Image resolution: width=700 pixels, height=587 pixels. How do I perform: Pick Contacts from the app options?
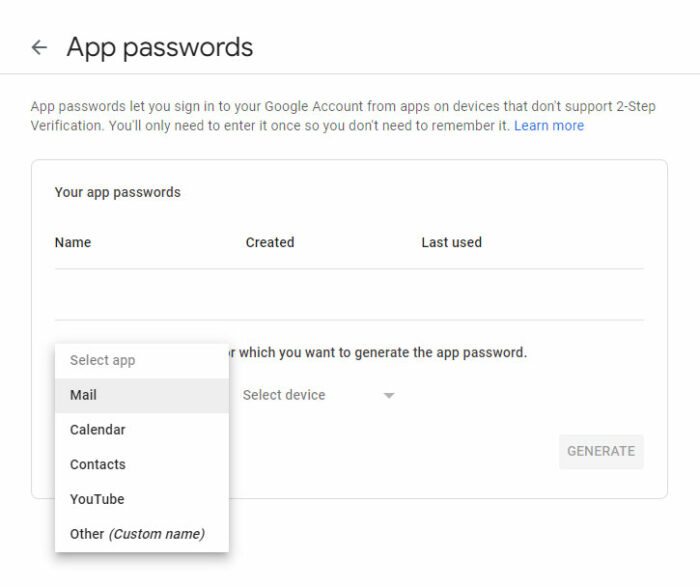pyautogui.click(x=142, y=464)
